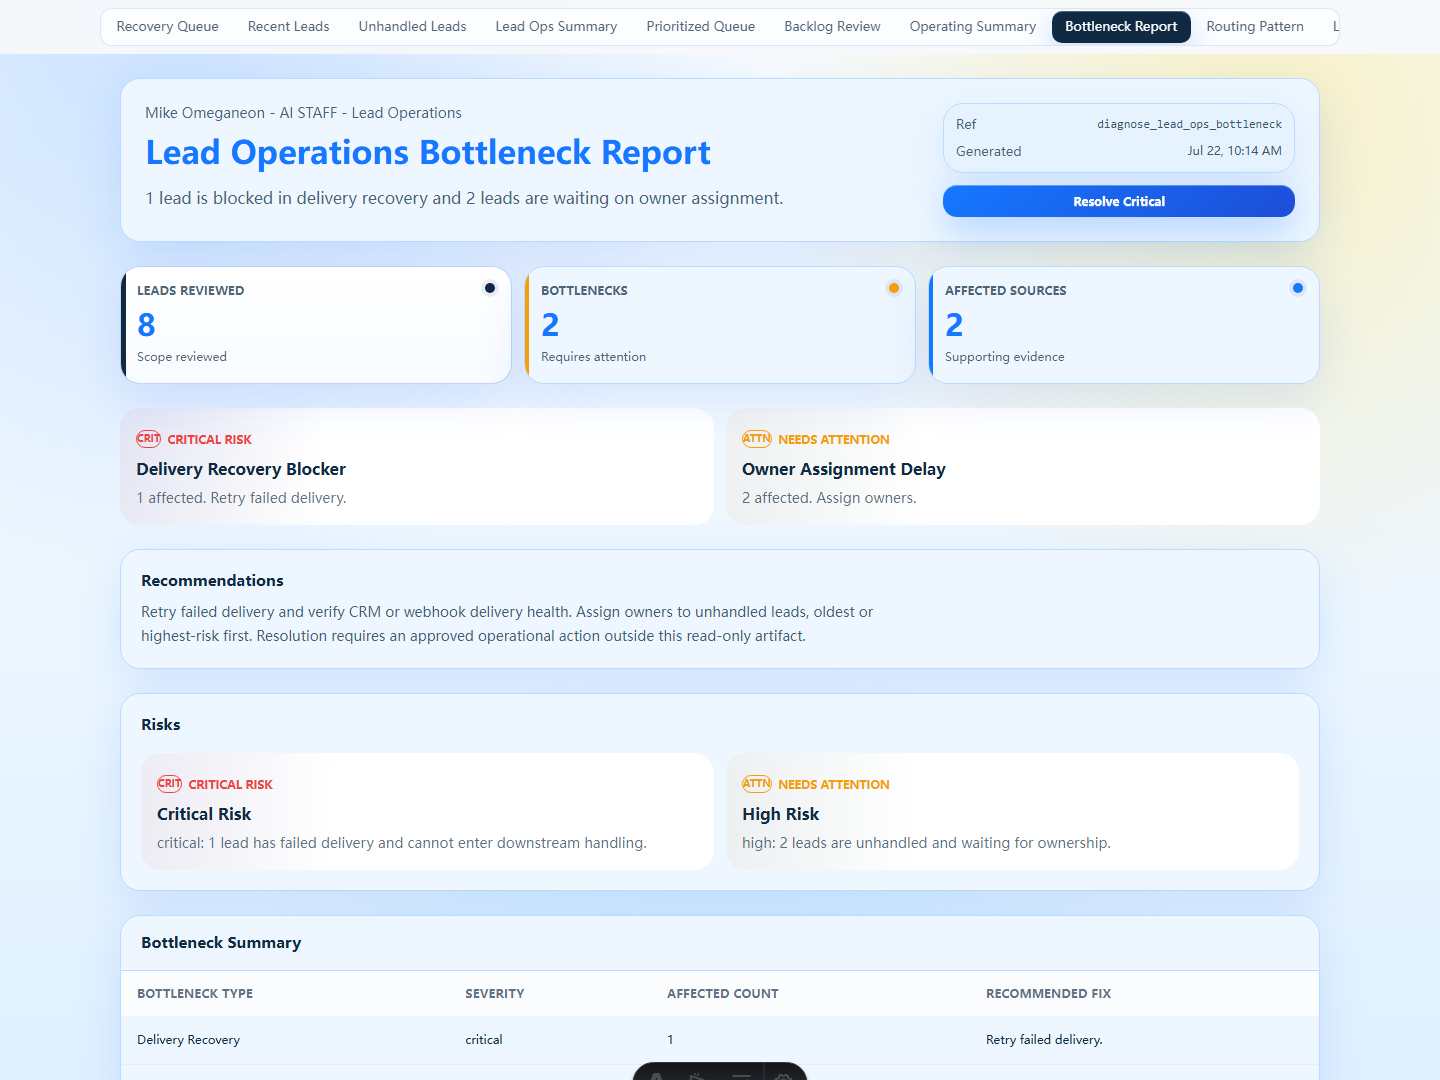The image size is (1440, 1080).
Task: Open the Delivery Recovery Blocker card
Action: (x=417, y=466)
